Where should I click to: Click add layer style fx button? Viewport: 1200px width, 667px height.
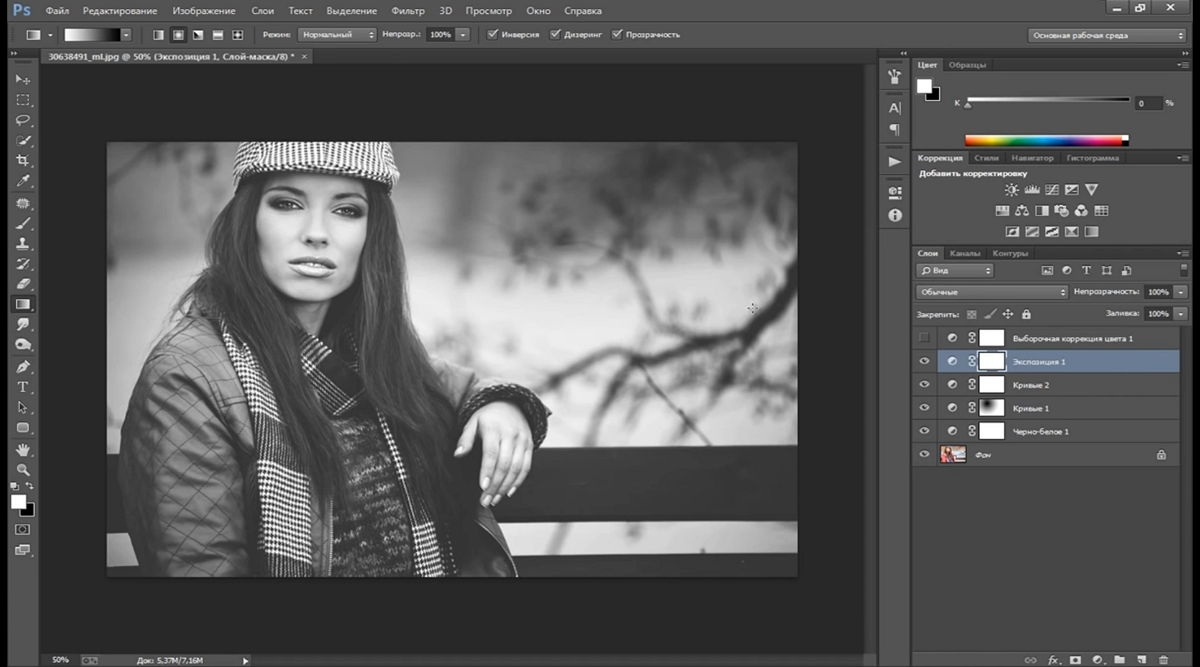(1054, 660)
